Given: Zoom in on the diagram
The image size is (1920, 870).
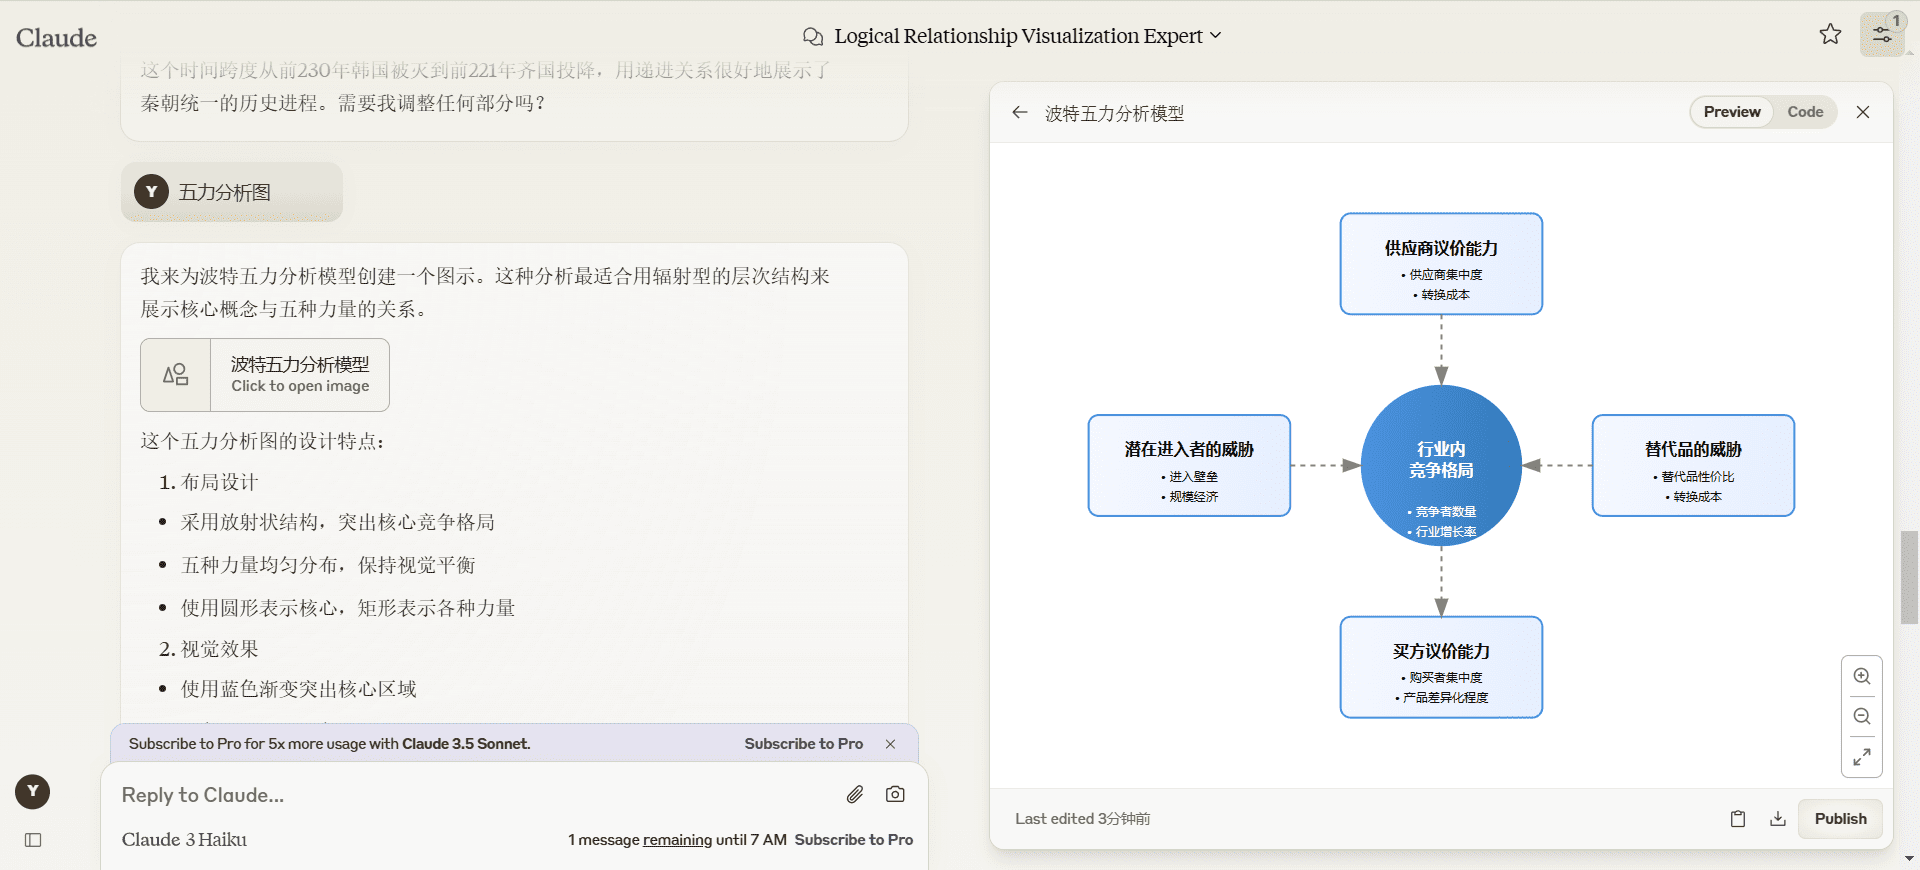Looking at the screenshot, I should [x=1862, y=677].
